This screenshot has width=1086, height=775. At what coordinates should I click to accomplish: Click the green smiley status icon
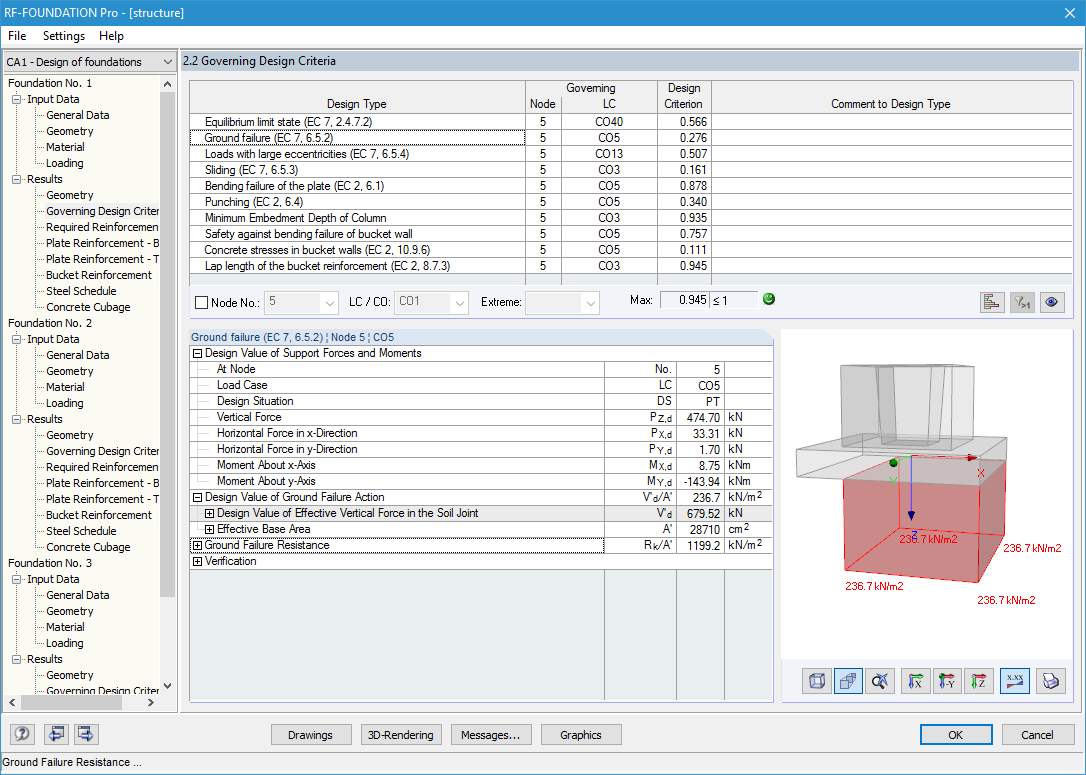coord(769,299)
